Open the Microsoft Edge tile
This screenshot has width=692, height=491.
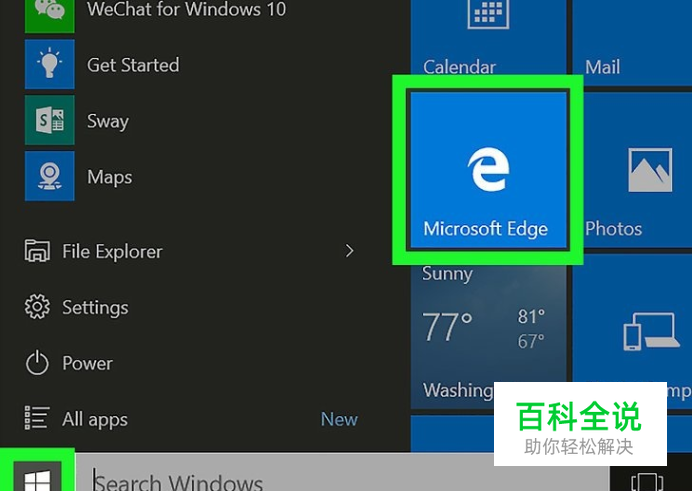[488, 170]
